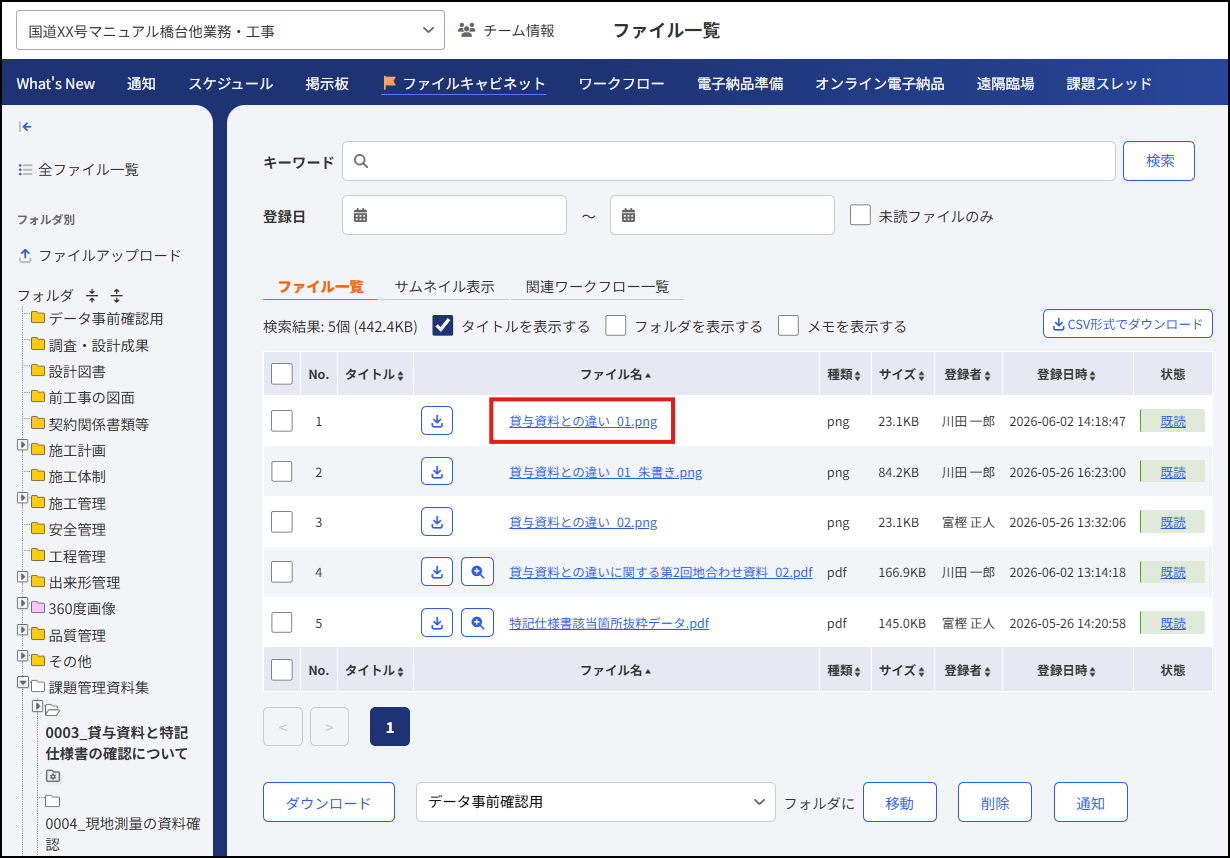Open the What's New menu
Screen dimensions: 1230x858
coord(56,84)
